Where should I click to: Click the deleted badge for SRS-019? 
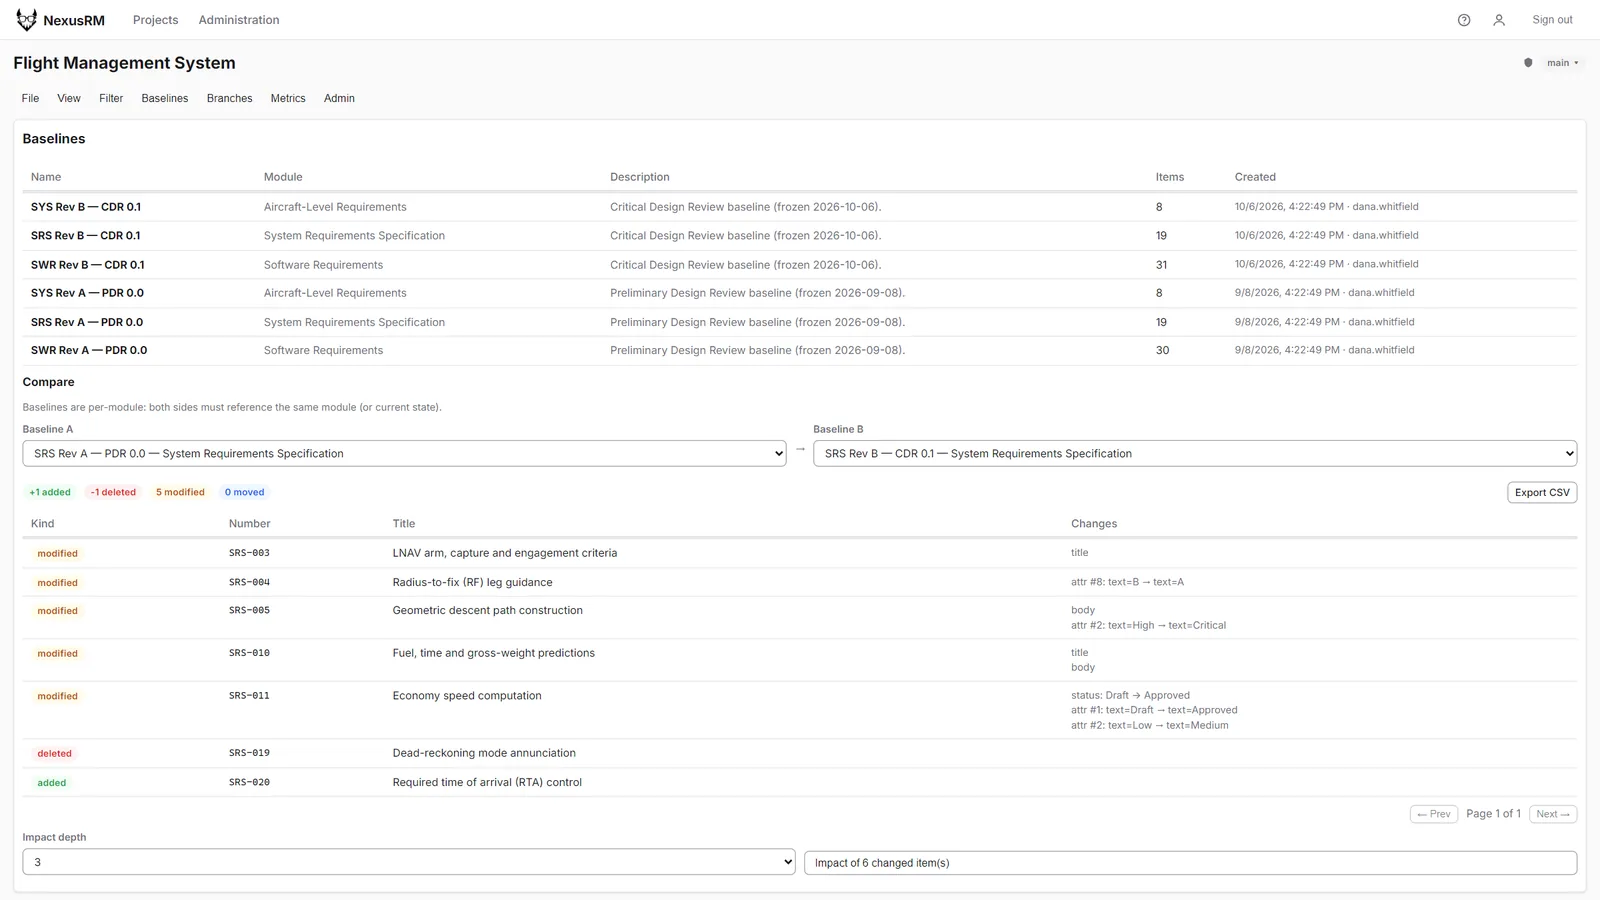tap(55, 754)
